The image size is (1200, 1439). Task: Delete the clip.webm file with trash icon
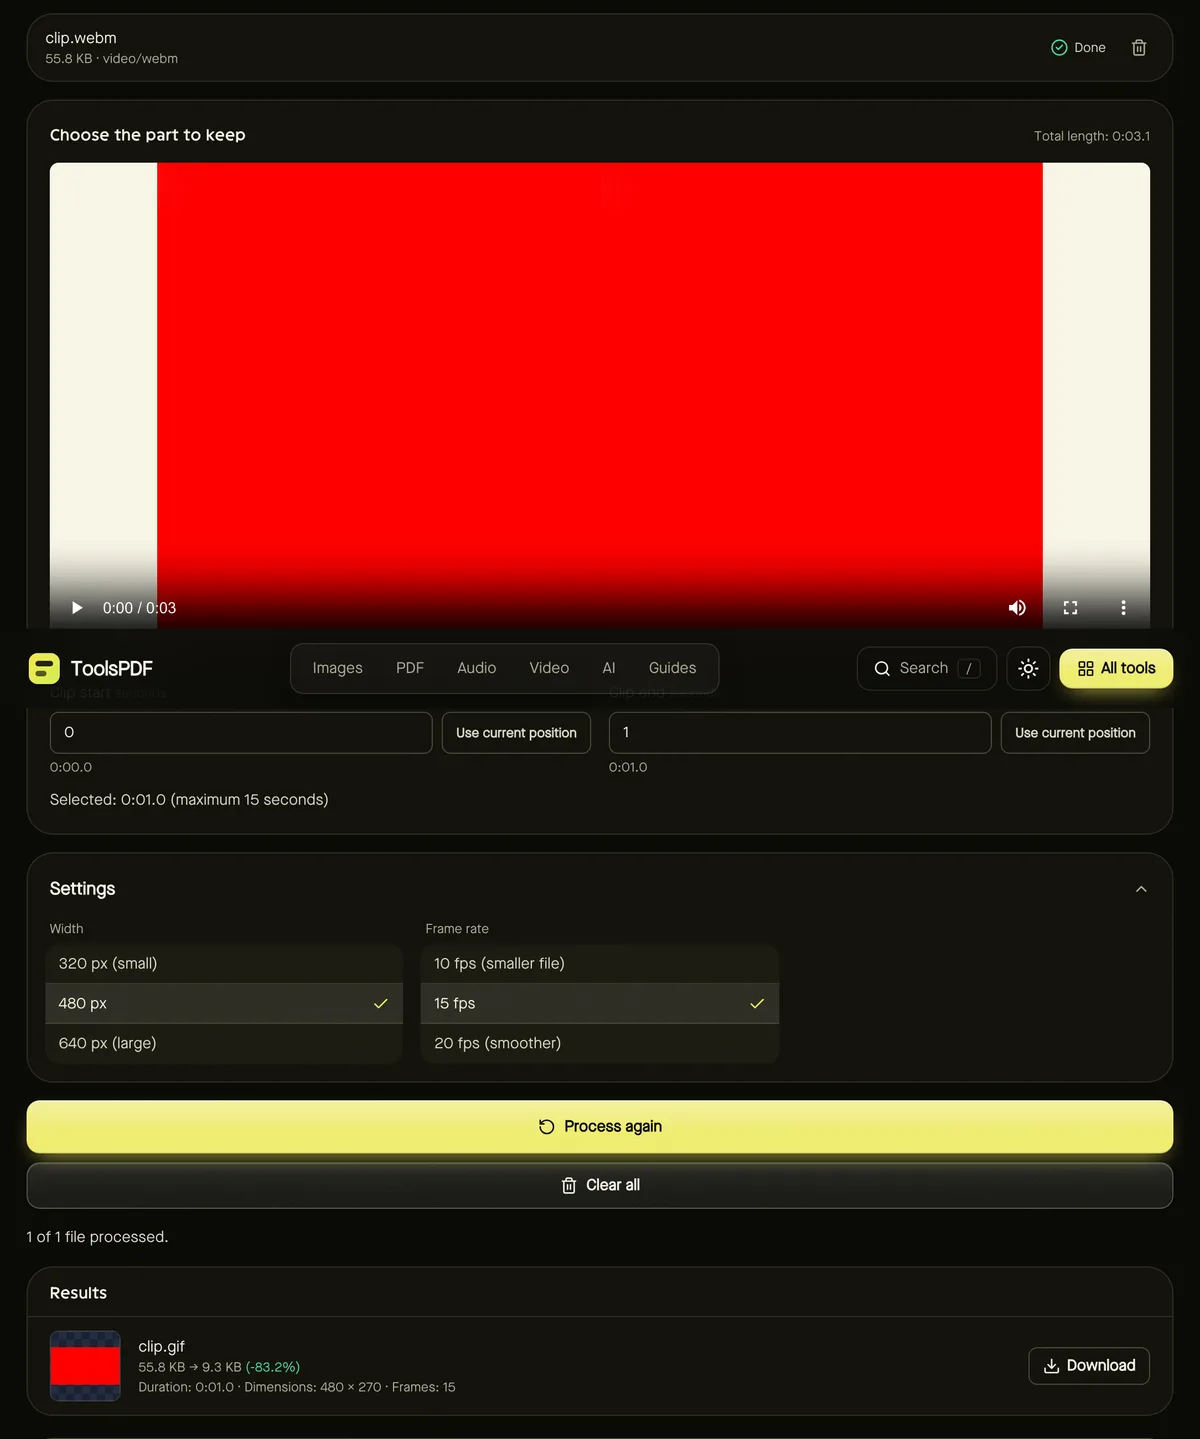1138,48
